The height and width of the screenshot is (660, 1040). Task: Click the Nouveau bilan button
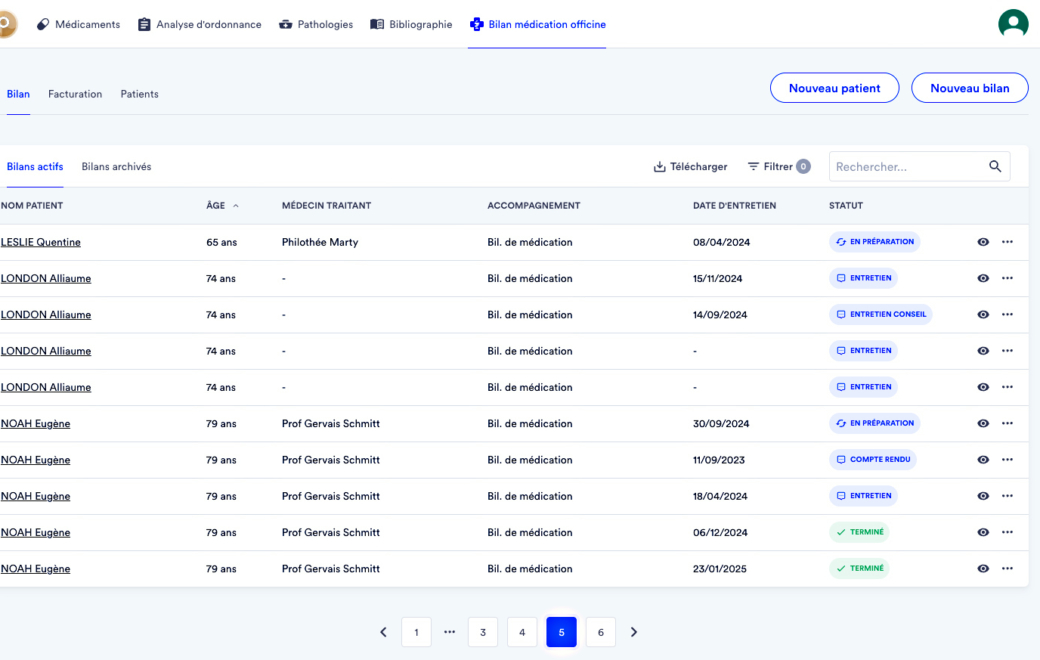tap(969, 88)
